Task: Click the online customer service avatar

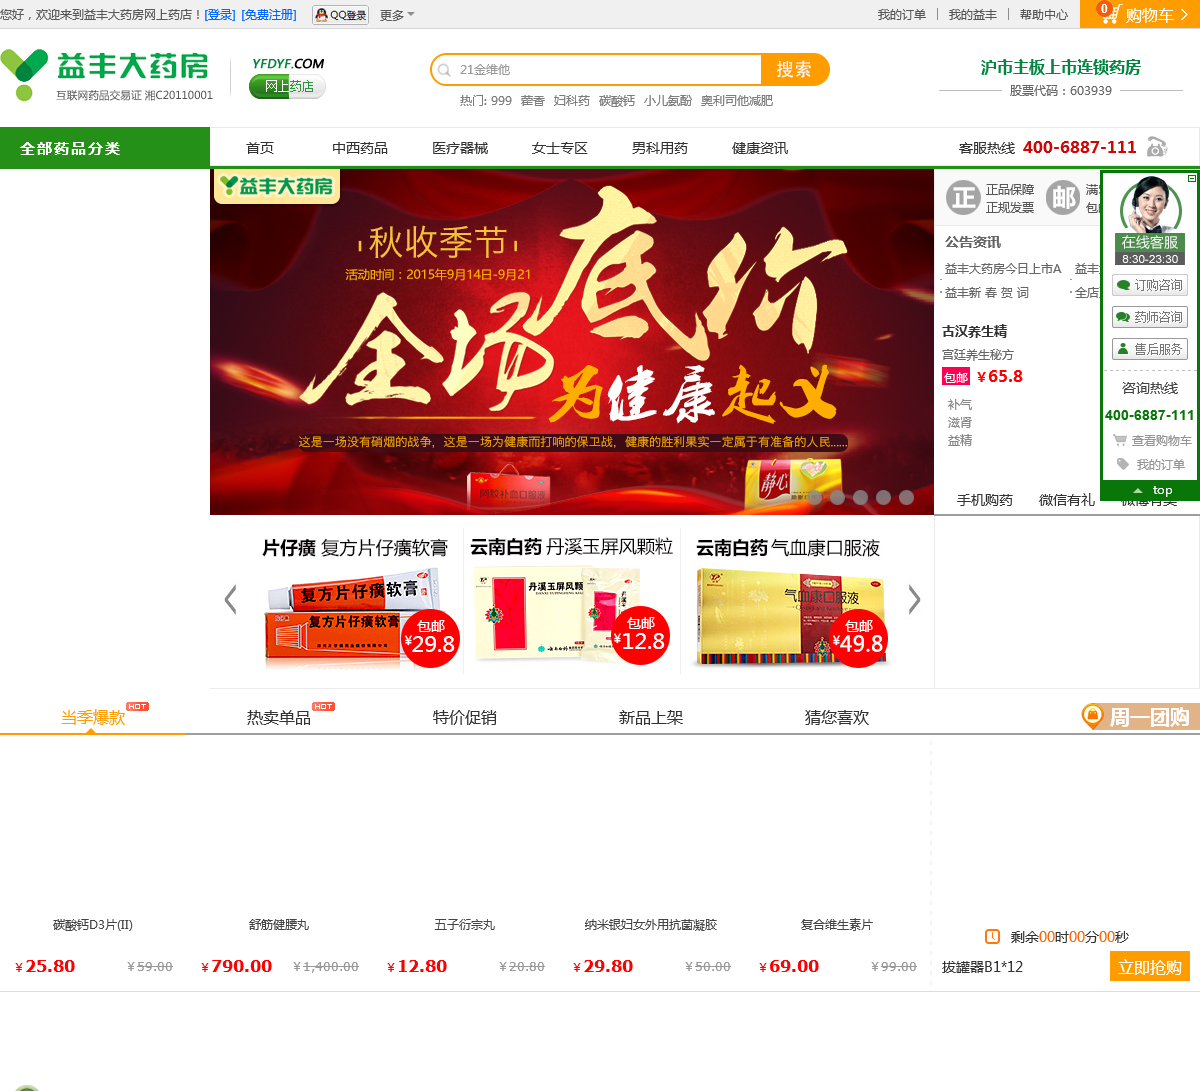Action: 1150,205
